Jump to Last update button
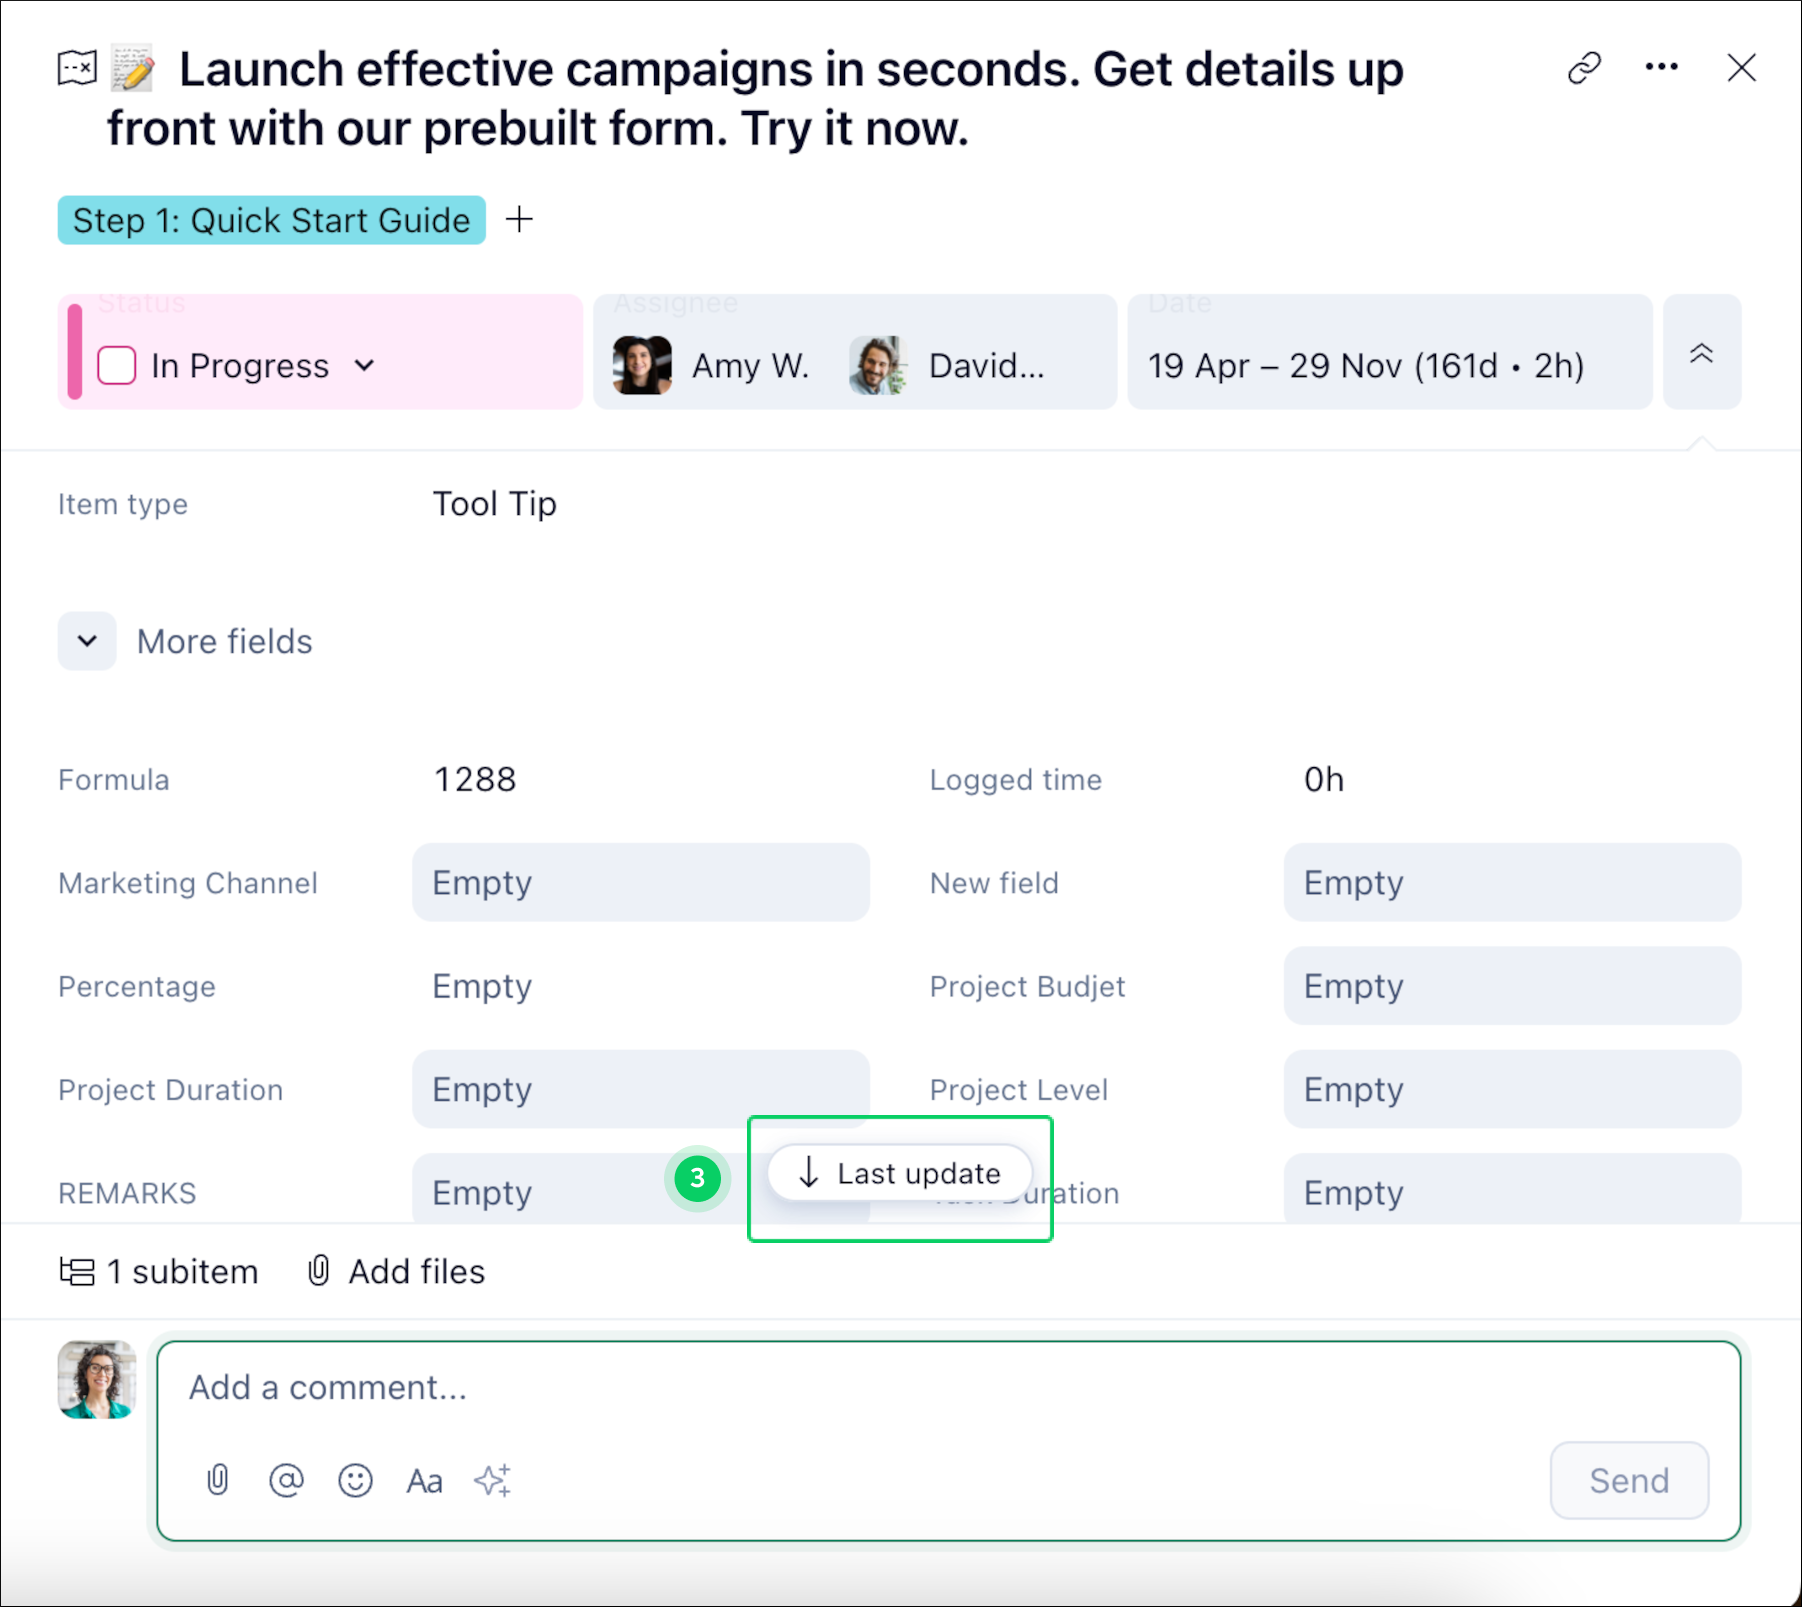The image size is (1802, 1607). [900, 1172]
